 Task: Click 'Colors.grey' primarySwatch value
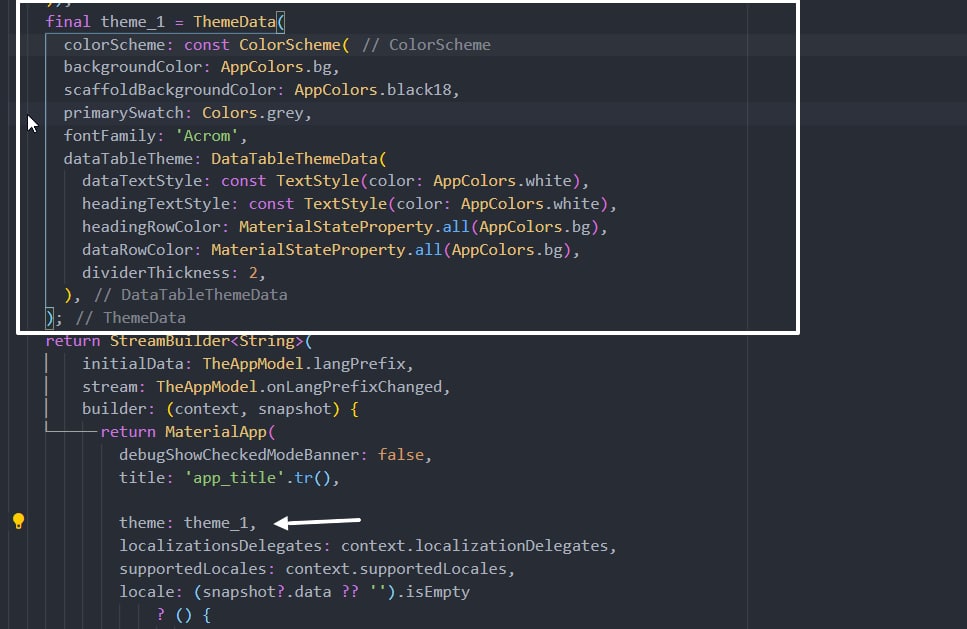point(253,113)
